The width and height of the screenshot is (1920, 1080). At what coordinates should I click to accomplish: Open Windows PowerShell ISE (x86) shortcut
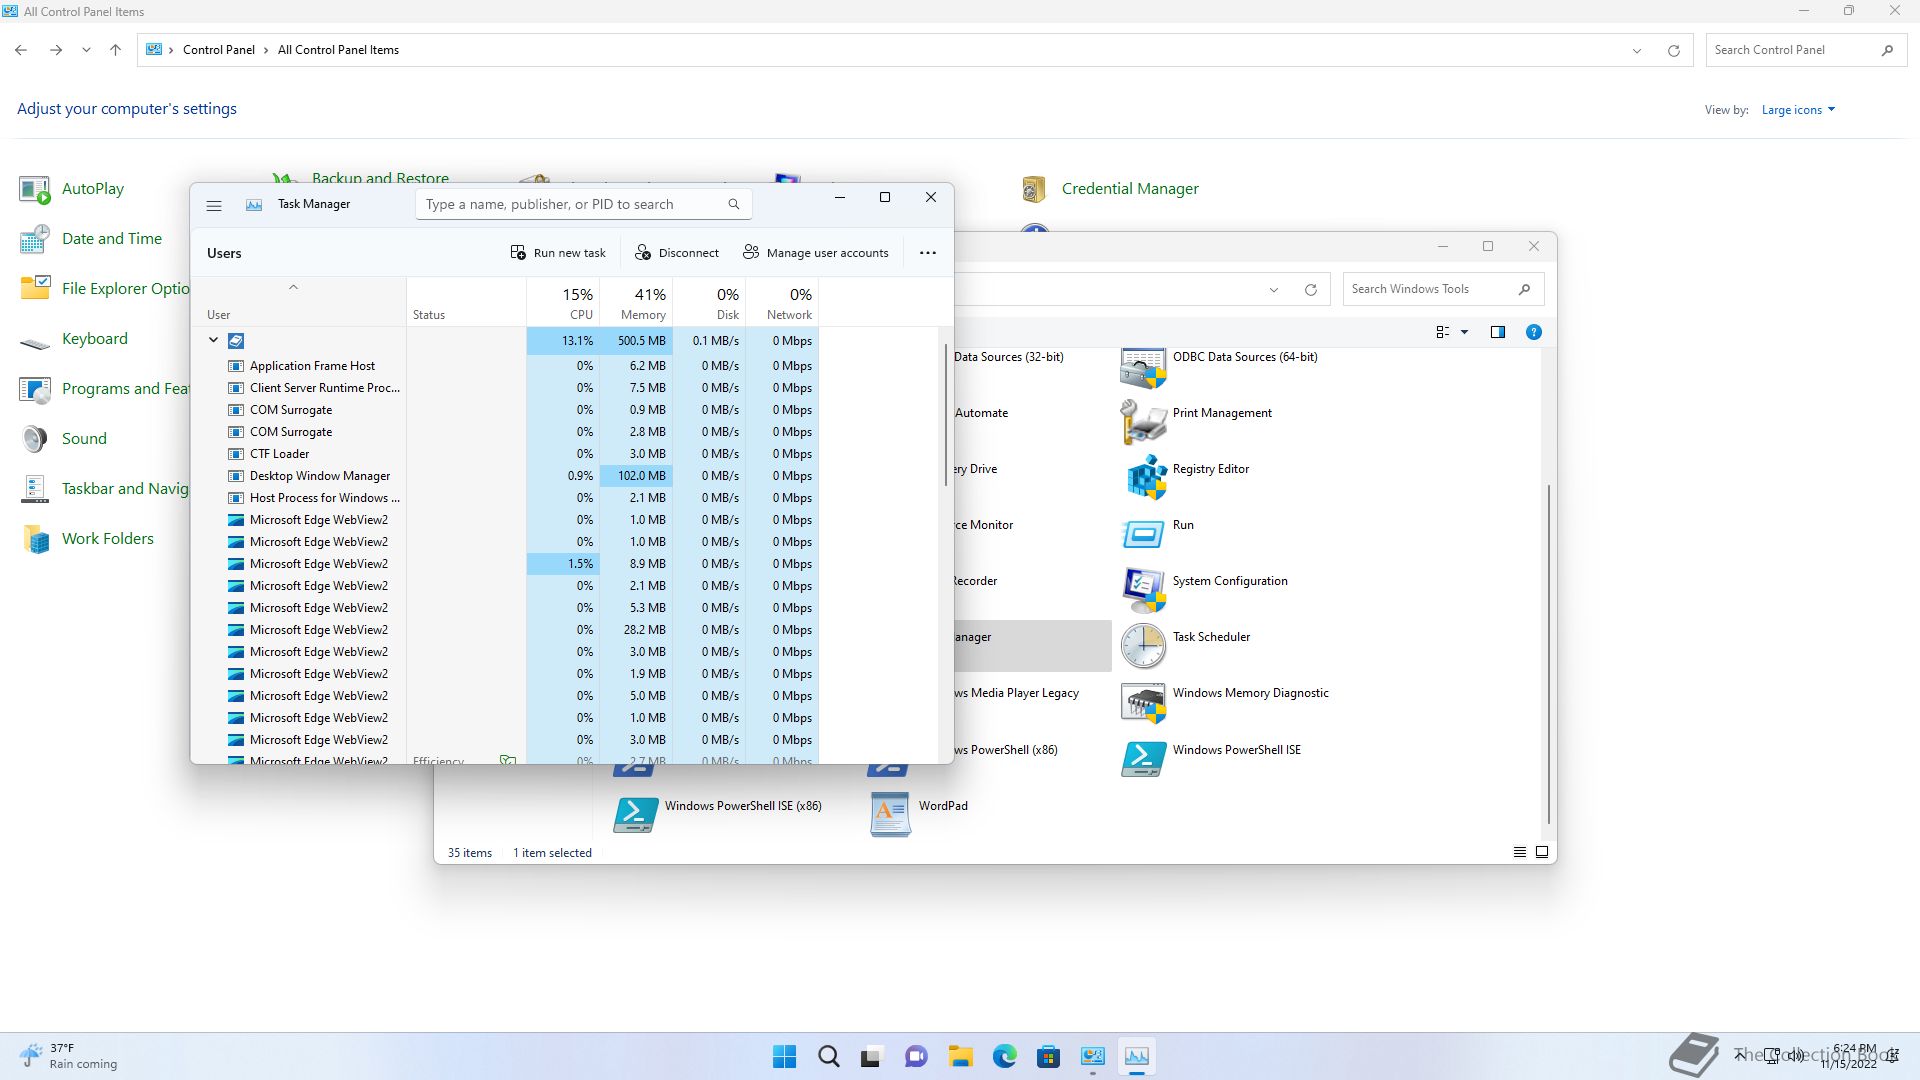click(x=717, y=815)
